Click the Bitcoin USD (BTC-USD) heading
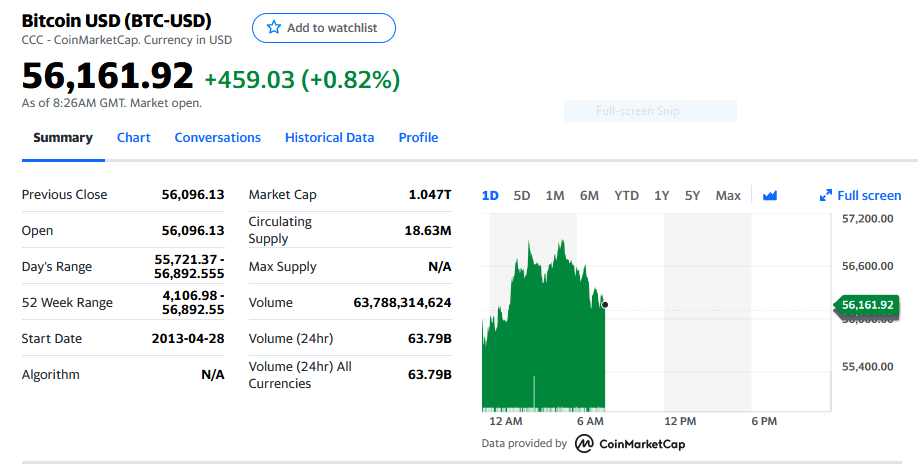The image size is (918, 473). (117, 20)
